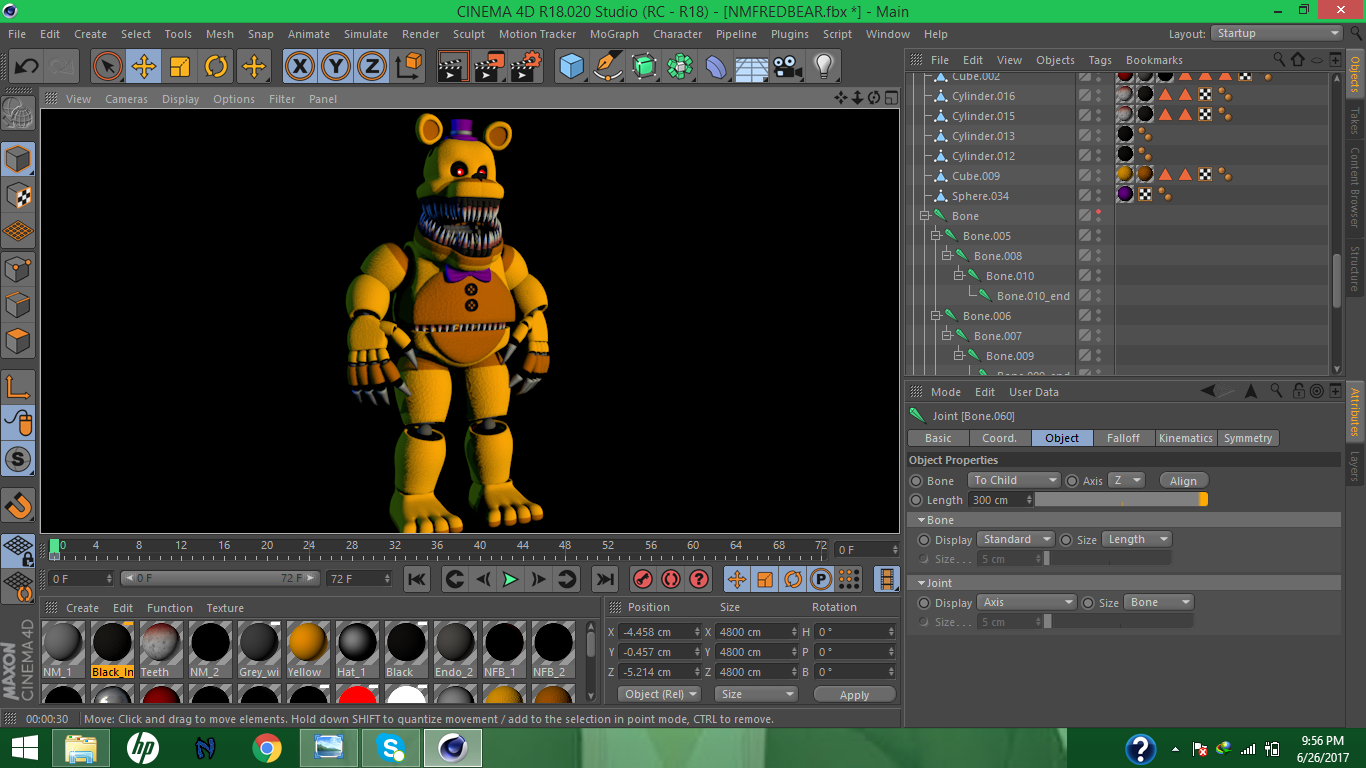Open the Axis Z dropdown
The width and height of the screenshot is (1366, 768).
point(1125,481)
